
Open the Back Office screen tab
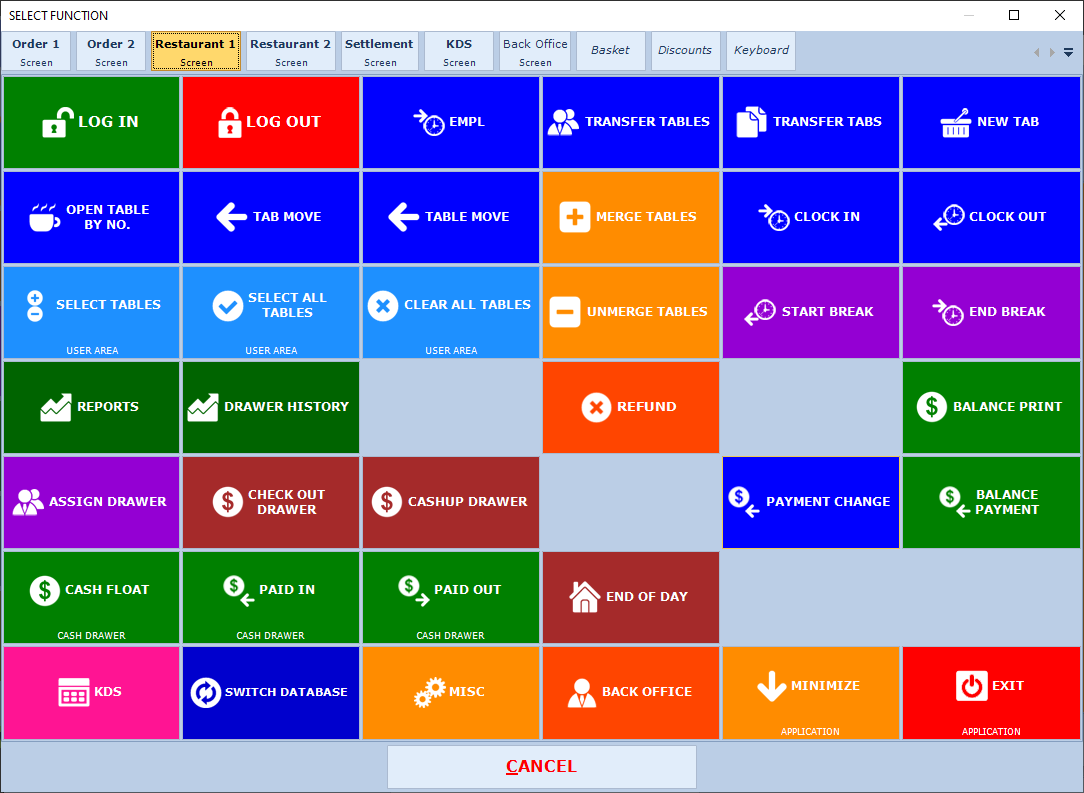click(x=535, y=51)
